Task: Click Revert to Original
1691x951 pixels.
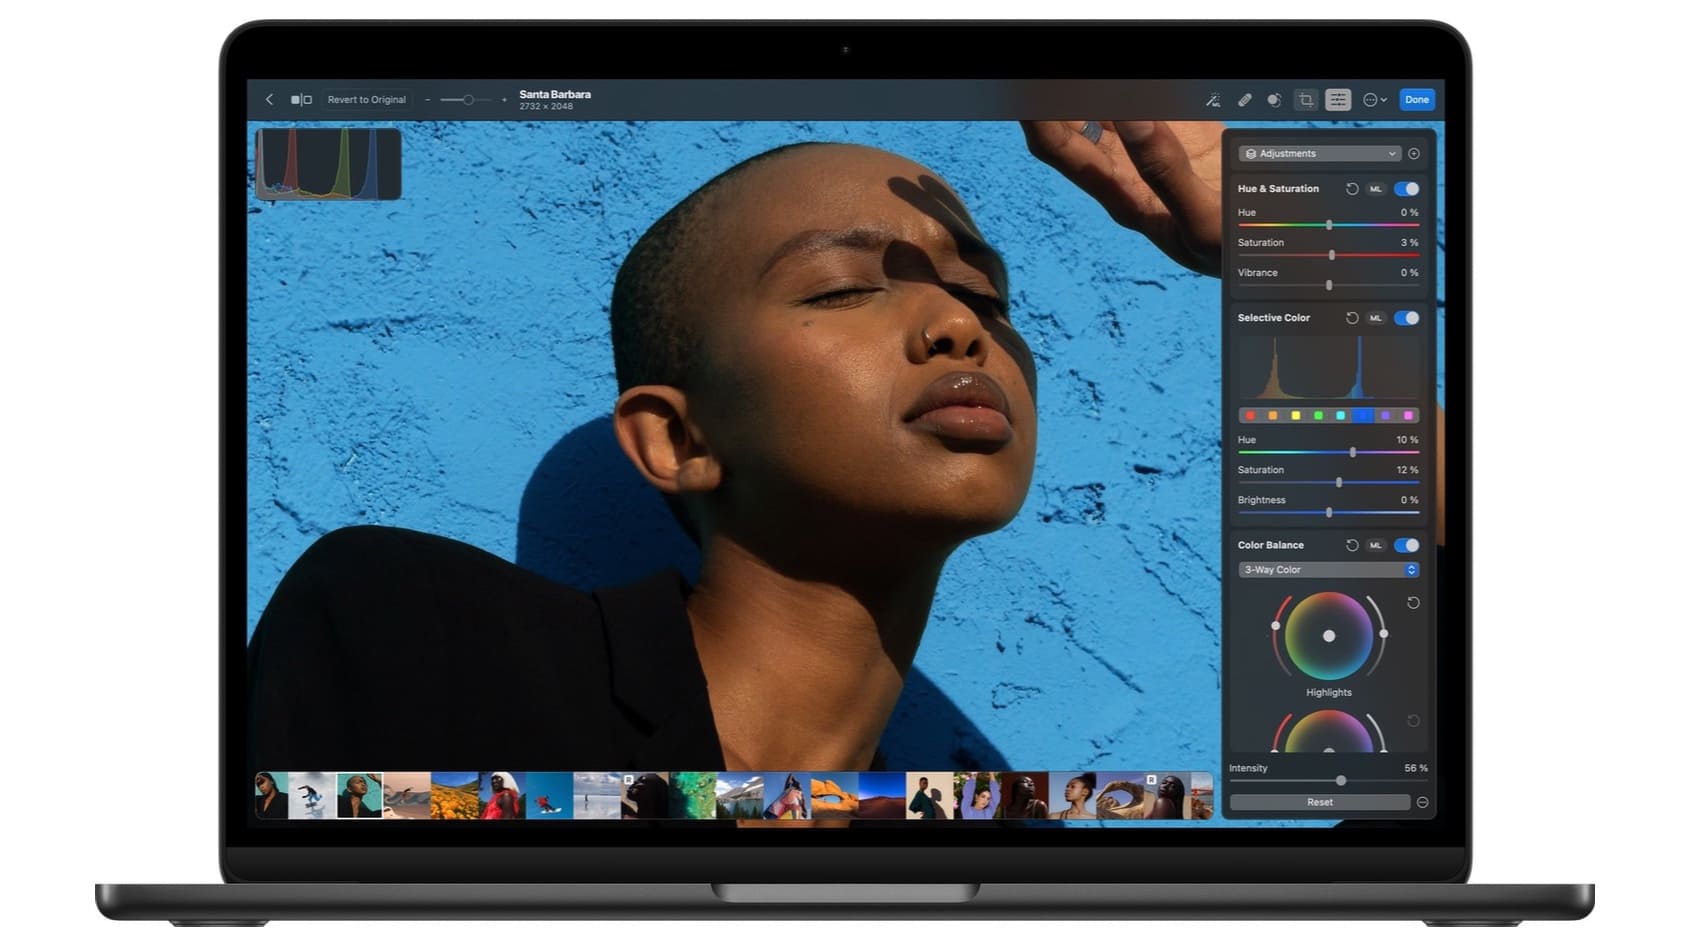Action: pos(366,100)
